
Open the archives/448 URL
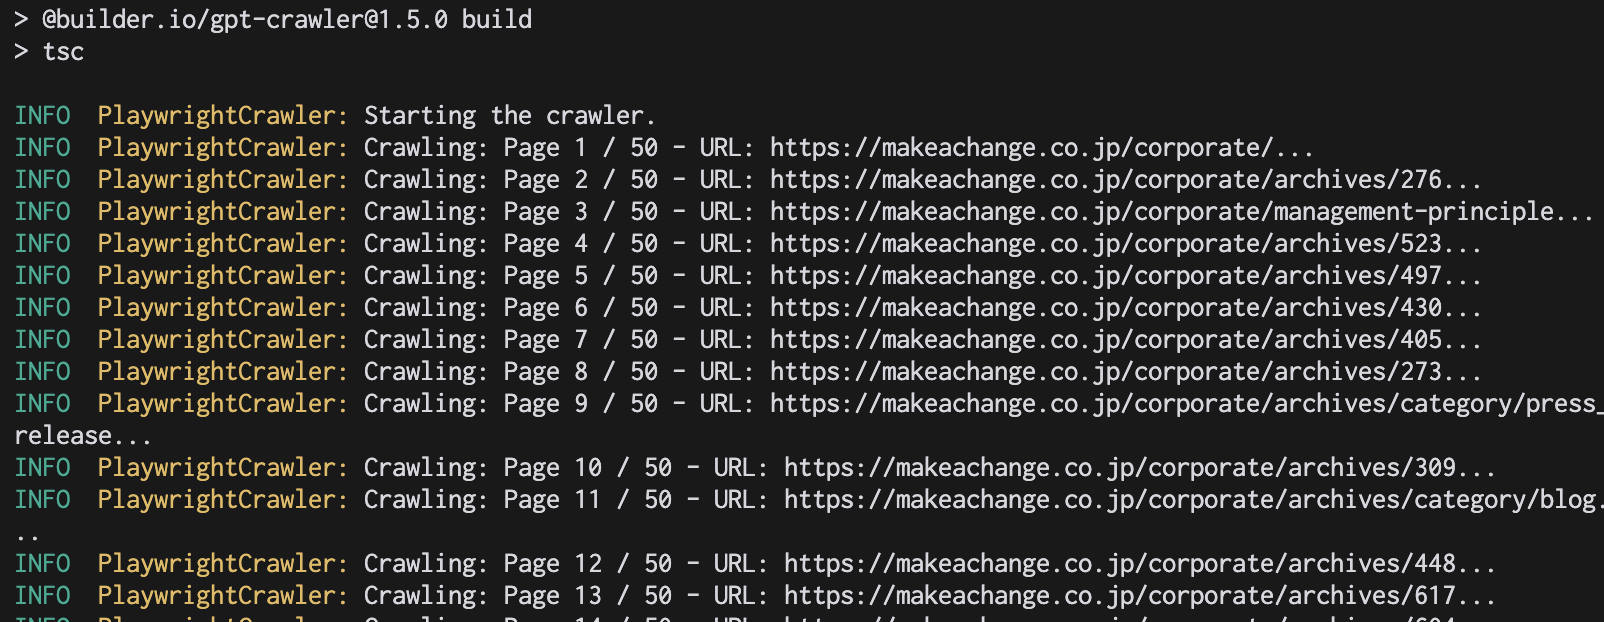(x=1119, y=564)
